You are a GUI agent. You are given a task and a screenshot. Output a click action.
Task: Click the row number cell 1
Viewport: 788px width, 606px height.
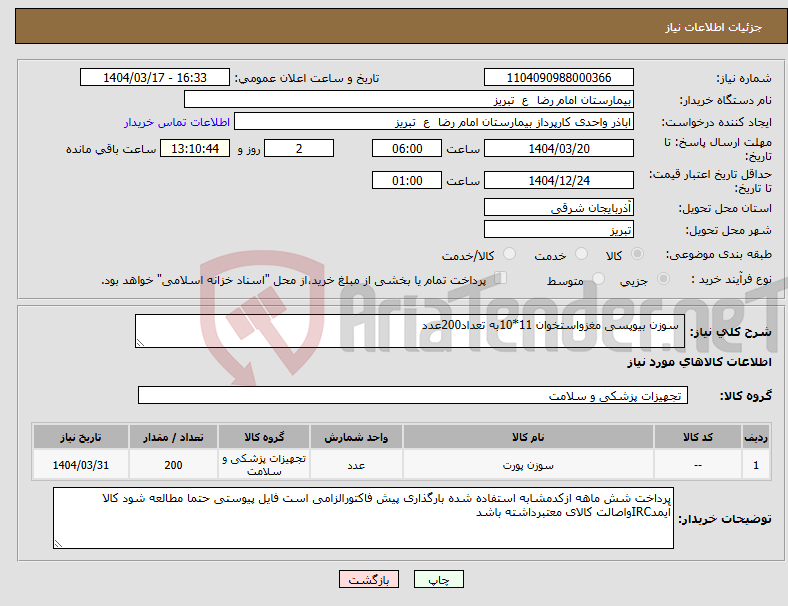point(755,465)
